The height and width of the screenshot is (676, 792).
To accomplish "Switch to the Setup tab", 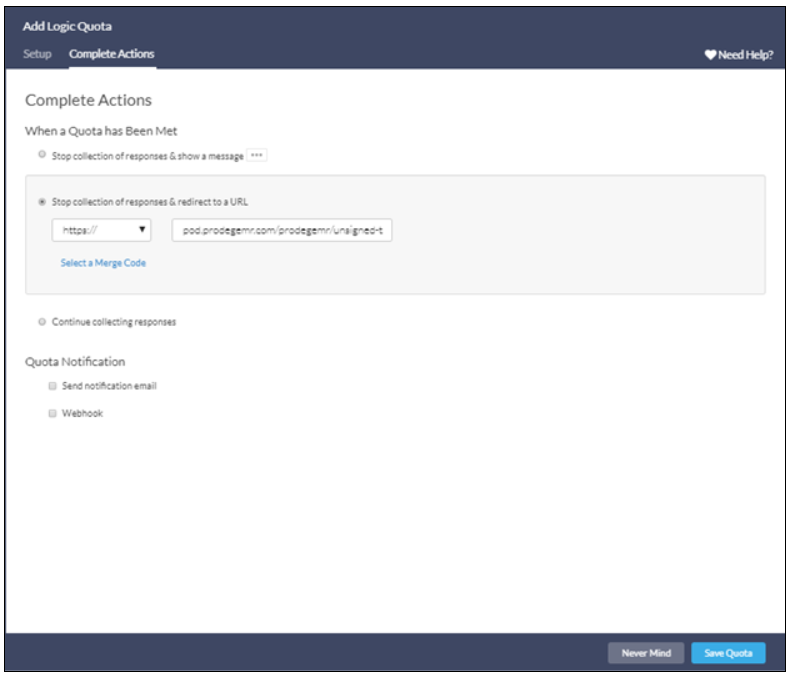I will pos(37,54).
